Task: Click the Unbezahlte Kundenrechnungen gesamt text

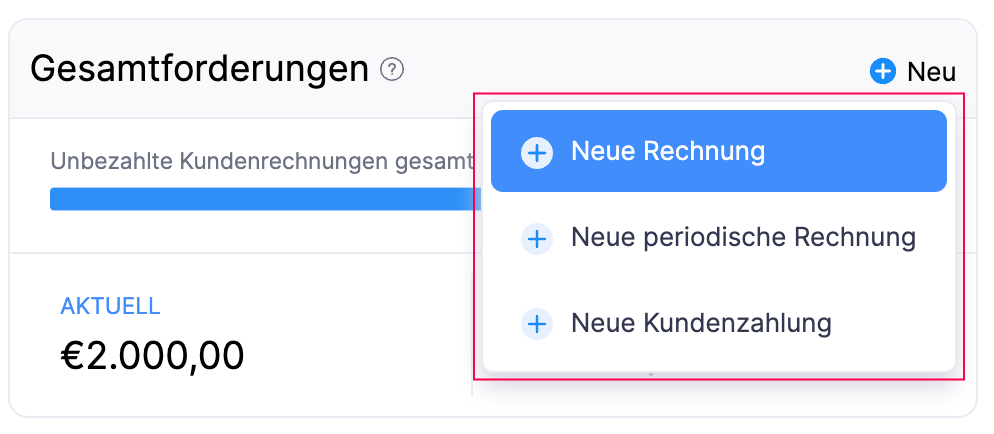Action: pos(260,162)
